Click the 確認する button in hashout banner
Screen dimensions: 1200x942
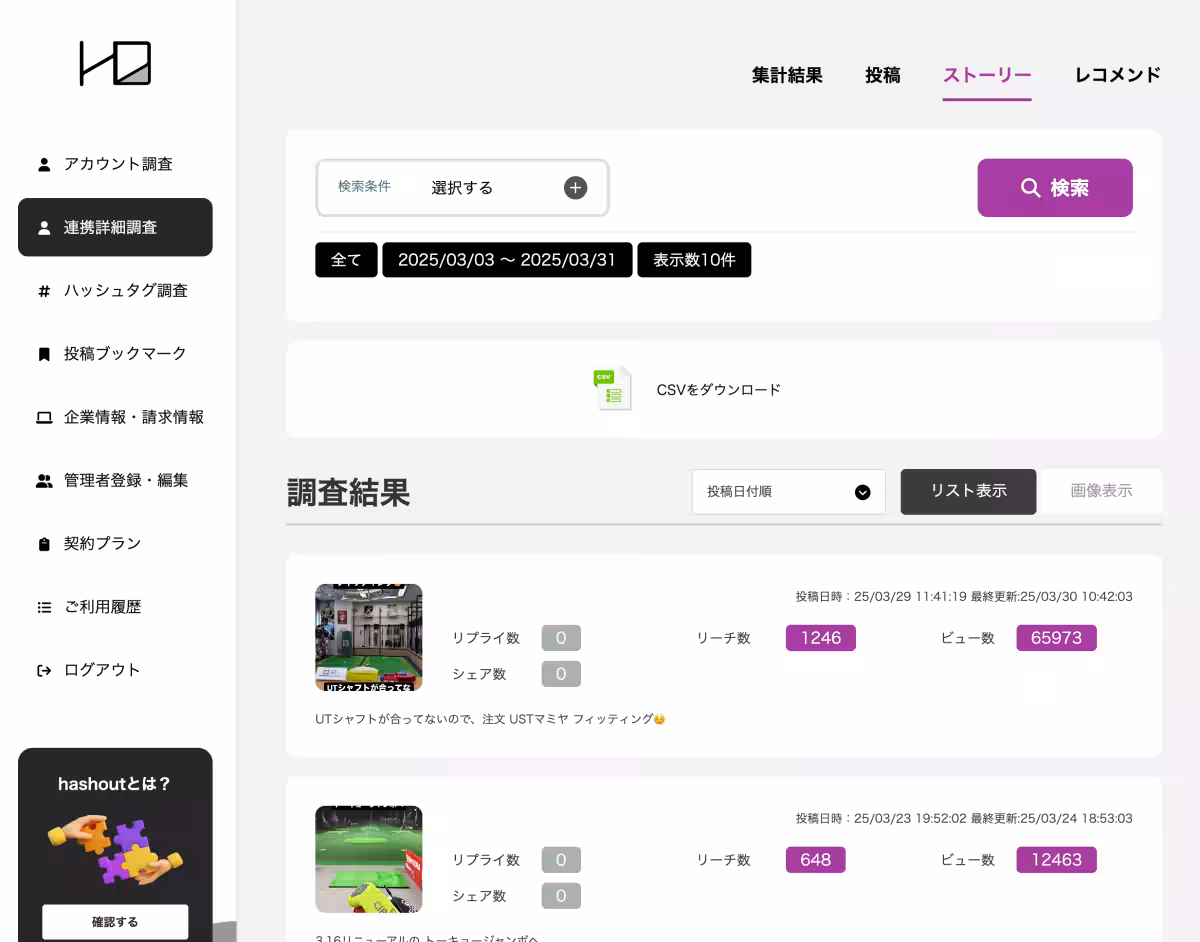pos(115,921)
